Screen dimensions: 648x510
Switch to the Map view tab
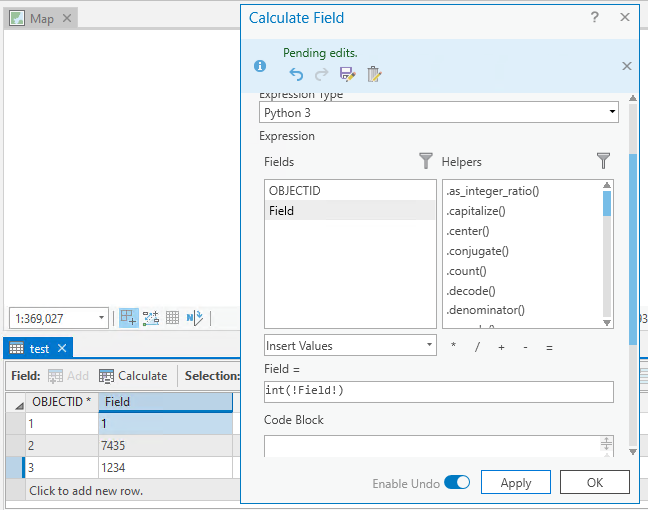[x=41, y=19]
